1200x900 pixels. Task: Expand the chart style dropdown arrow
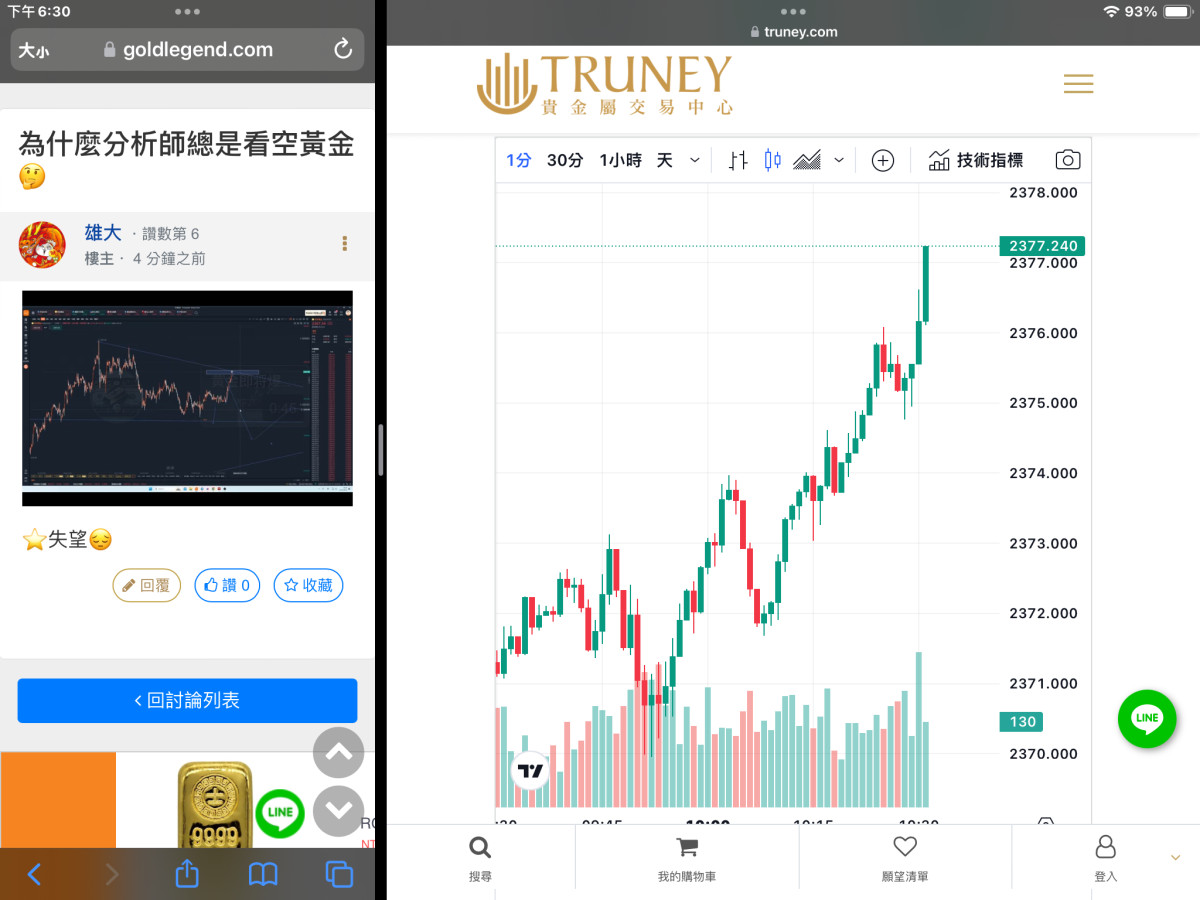pos(839,160)
